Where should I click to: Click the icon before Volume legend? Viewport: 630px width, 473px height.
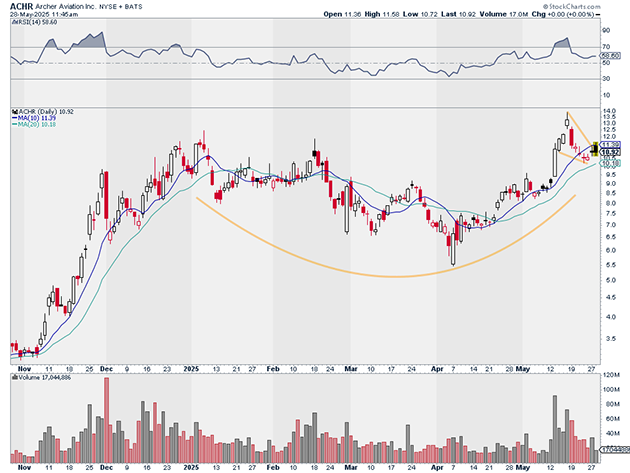click(15, 378)
